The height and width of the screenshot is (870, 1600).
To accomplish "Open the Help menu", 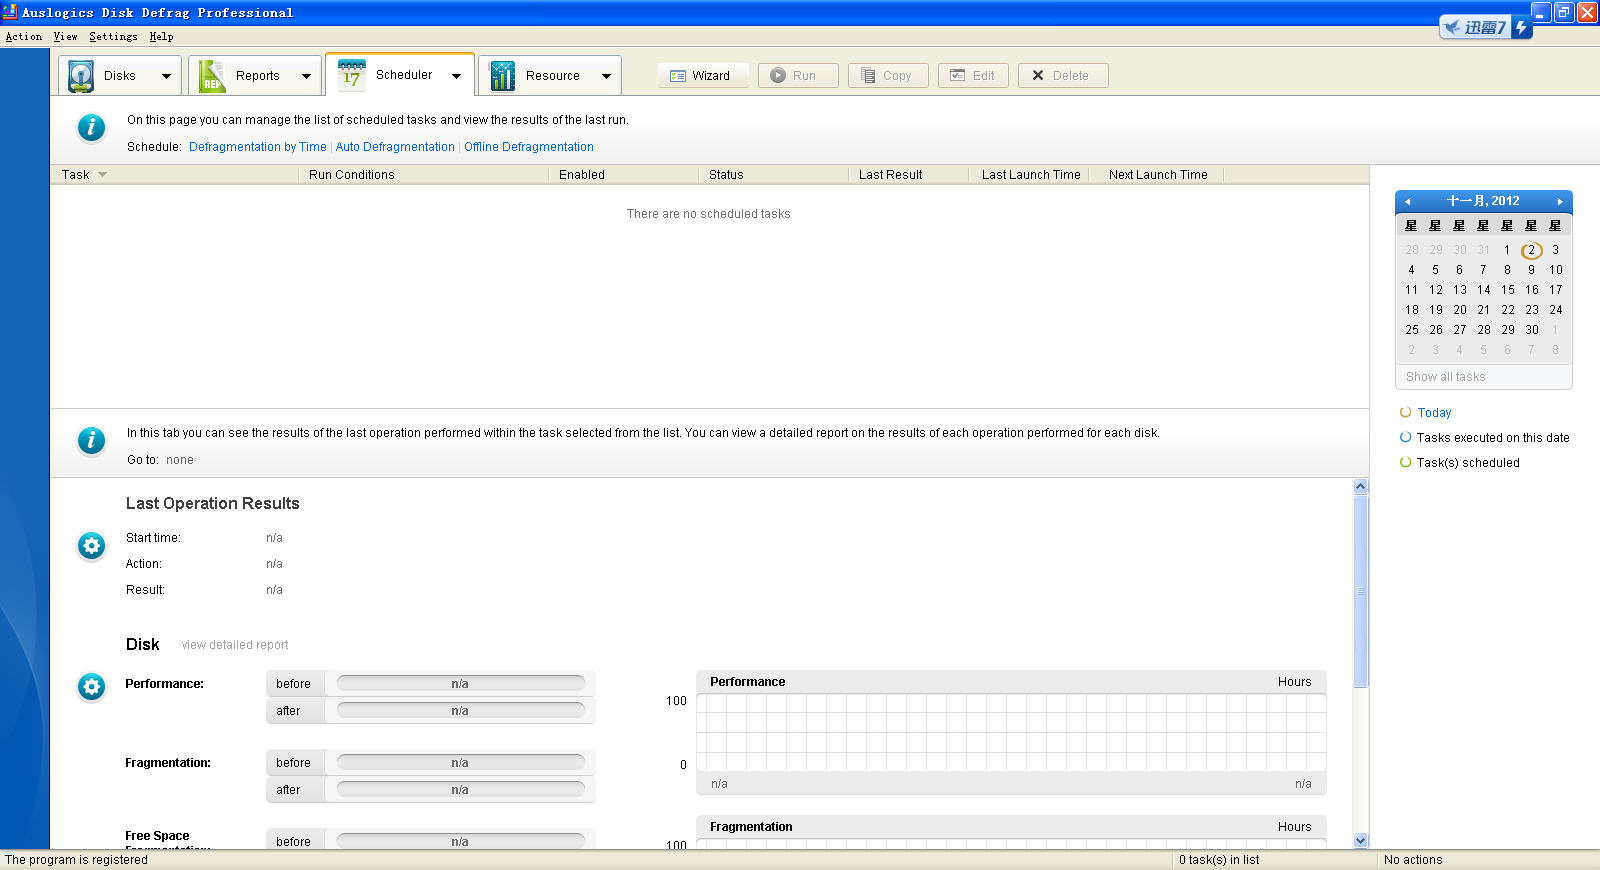I will pyautogui.click(x=161, y=37).
